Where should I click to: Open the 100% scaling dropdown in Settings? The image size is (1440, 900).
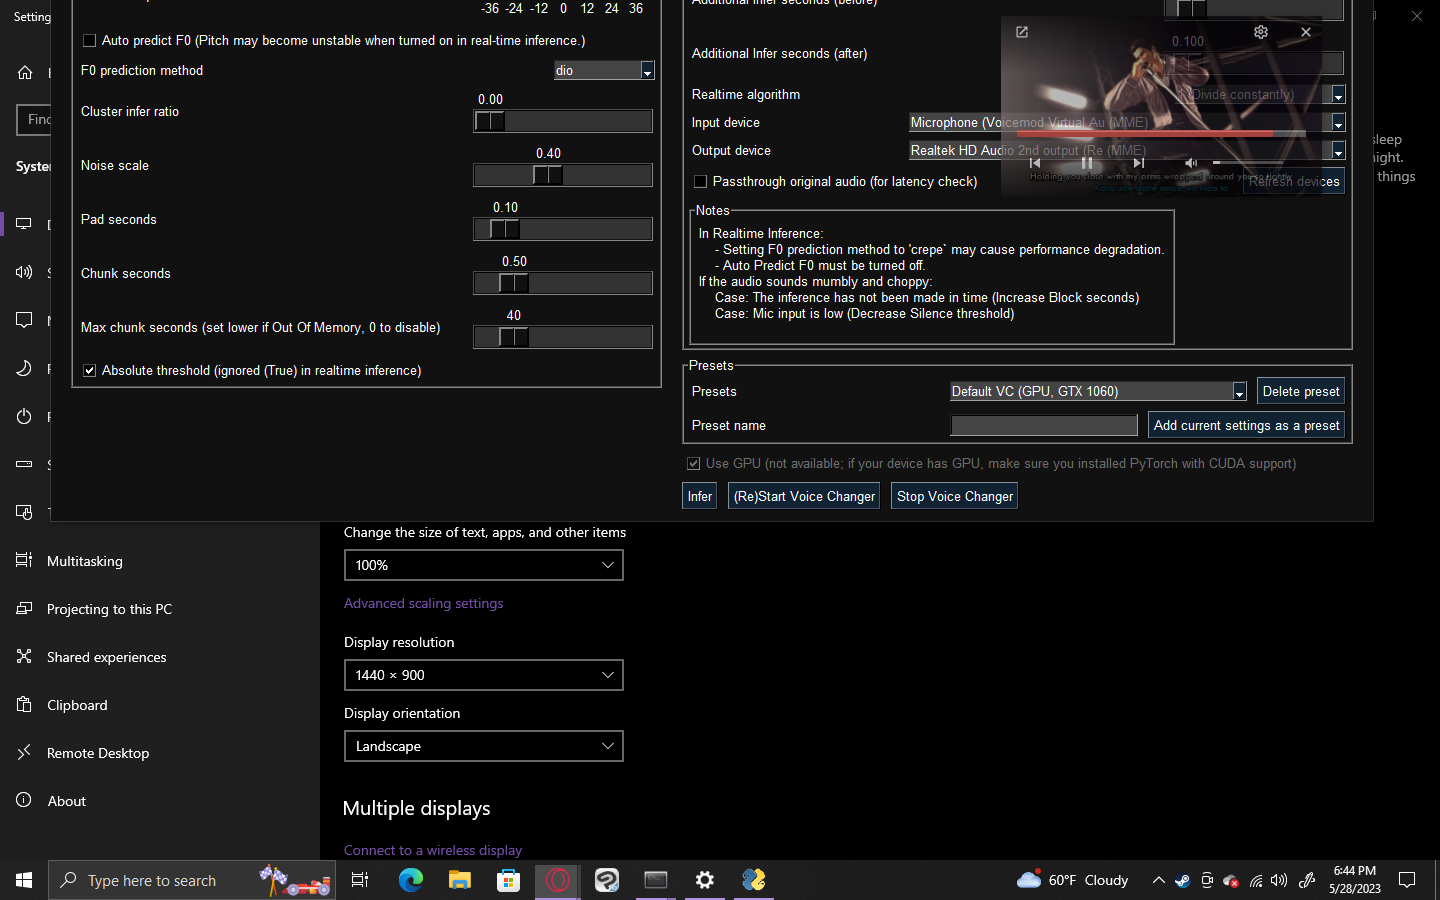[x=484, y=565]
